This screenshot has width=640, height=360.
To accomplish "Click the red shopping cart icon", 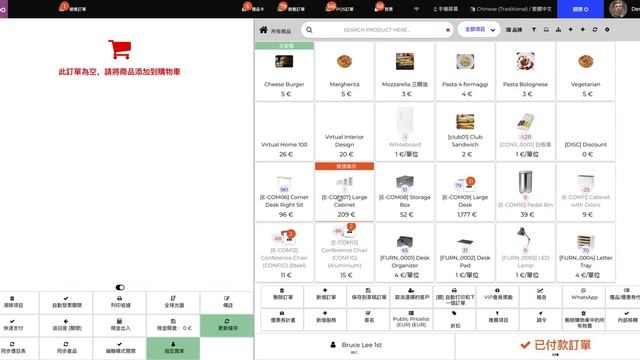I will tap(120, 49).
